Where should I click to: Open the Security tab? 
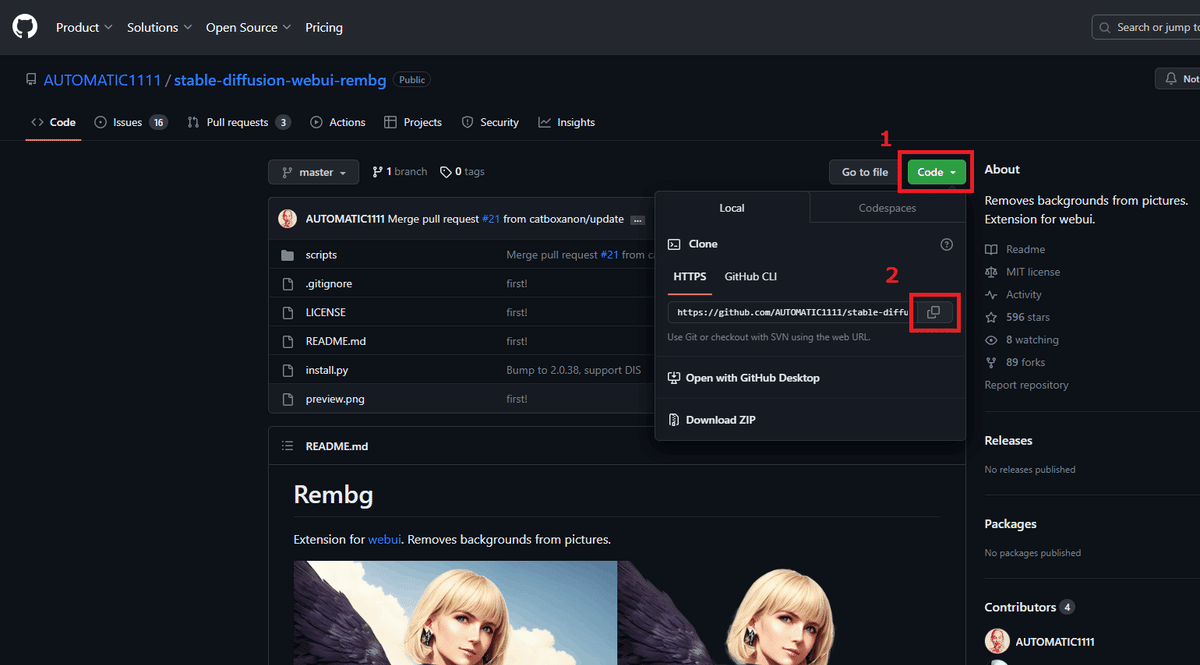click(x=490, y=122)
